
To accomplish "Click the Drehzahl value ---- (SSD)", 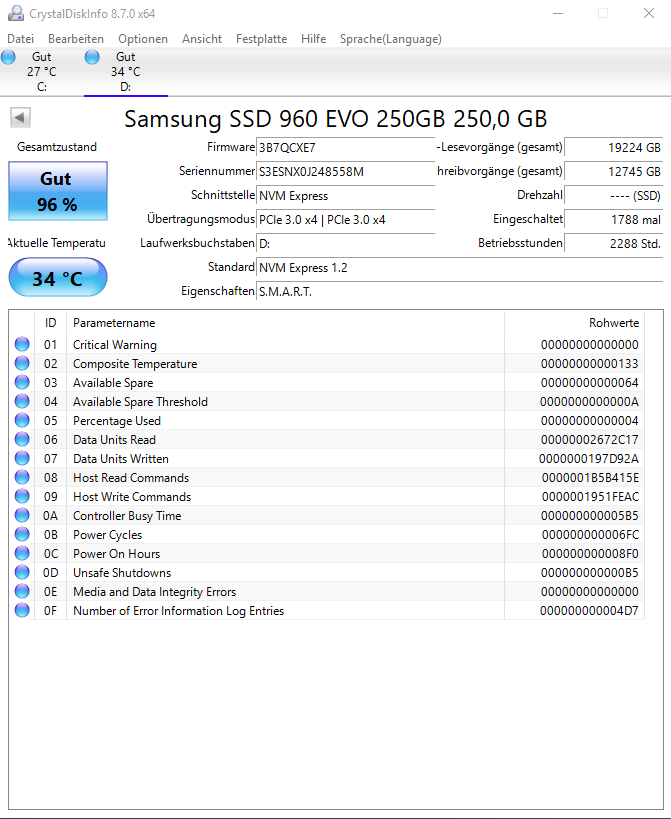I will pyautogui.click(x=614, y=196).
